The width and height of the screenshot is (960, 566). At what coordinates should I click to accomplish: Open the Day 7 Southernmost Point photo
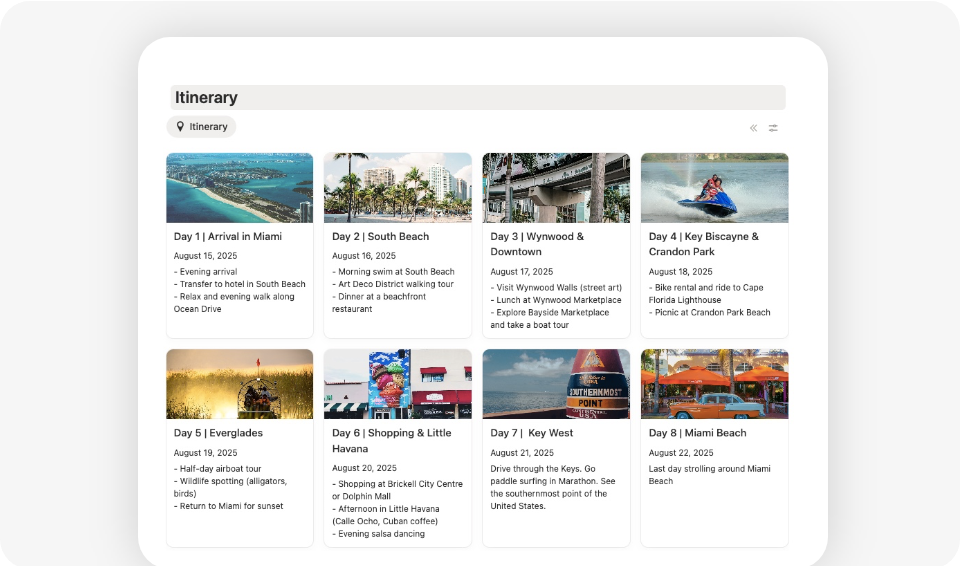tap(556, 384)
